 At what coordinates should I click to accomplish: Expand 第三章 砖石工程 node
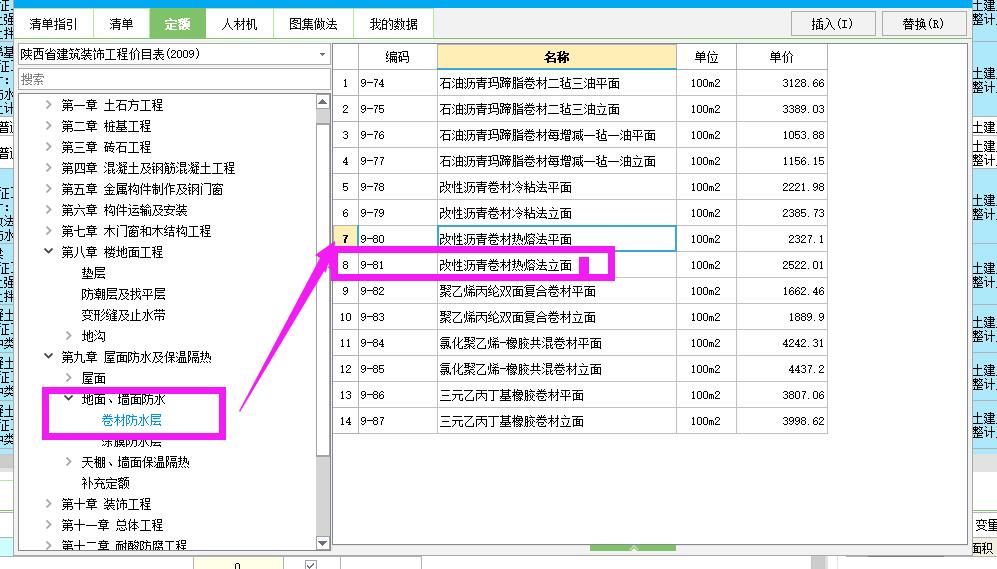point(48,147)
